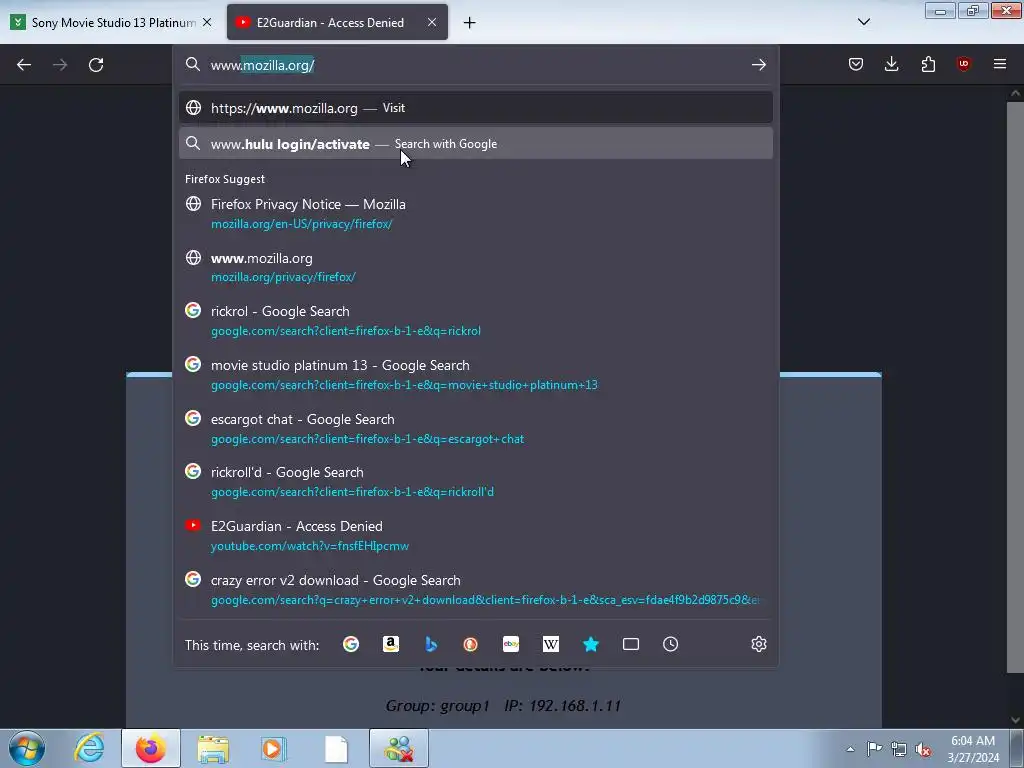Screen dimensions: 1024x768
Task: Open the uBlock Origin extension icon
Action: (963, 64)
